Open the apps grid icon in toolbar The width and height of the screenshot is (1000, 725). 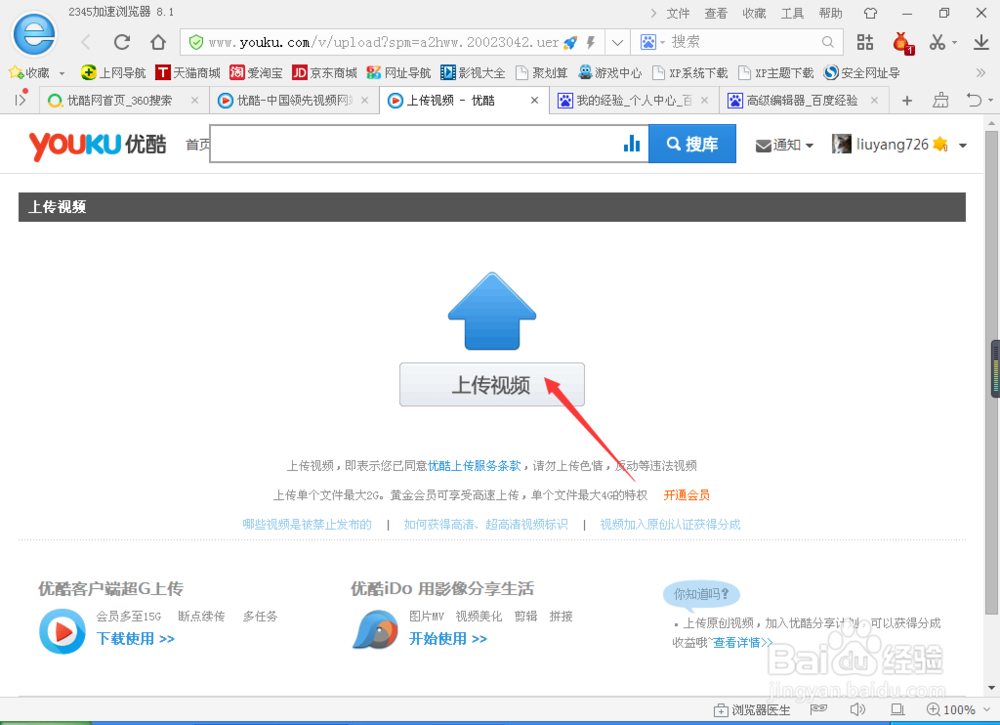click(x=865, y=42)
